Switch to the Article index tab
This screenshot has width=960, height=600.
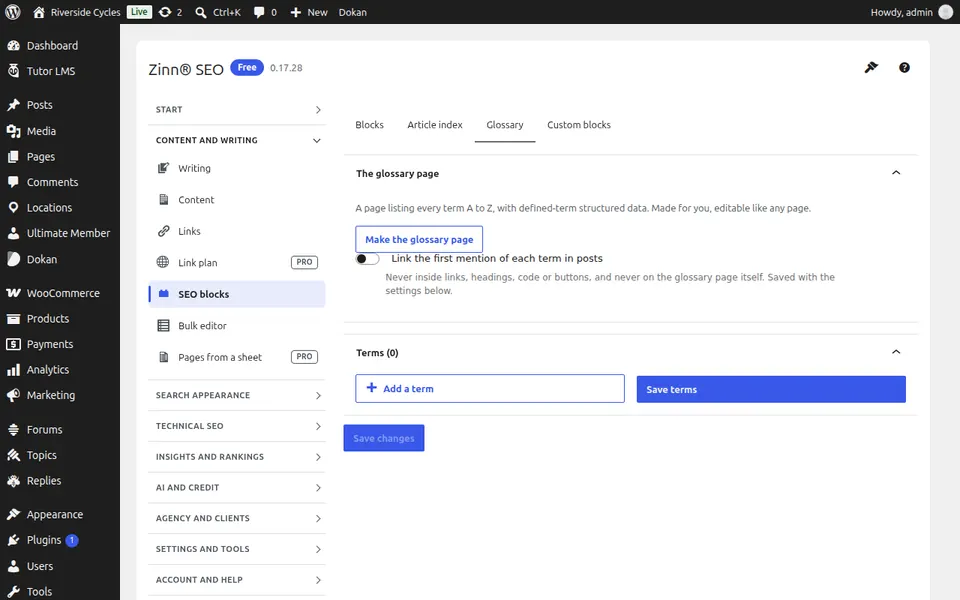coord(435,125)
